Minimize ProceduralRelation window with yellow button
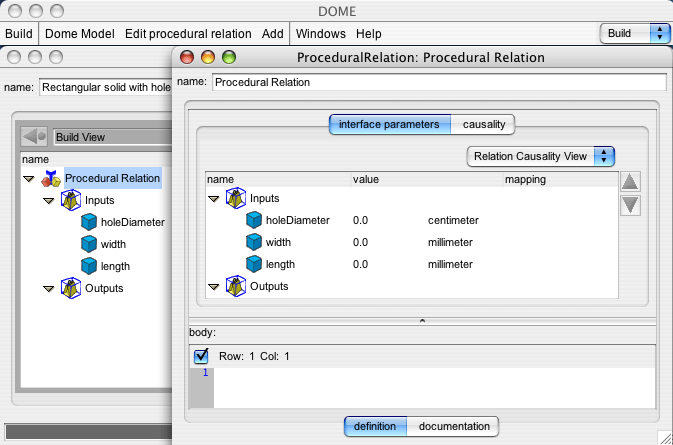 tap(208, 57)
